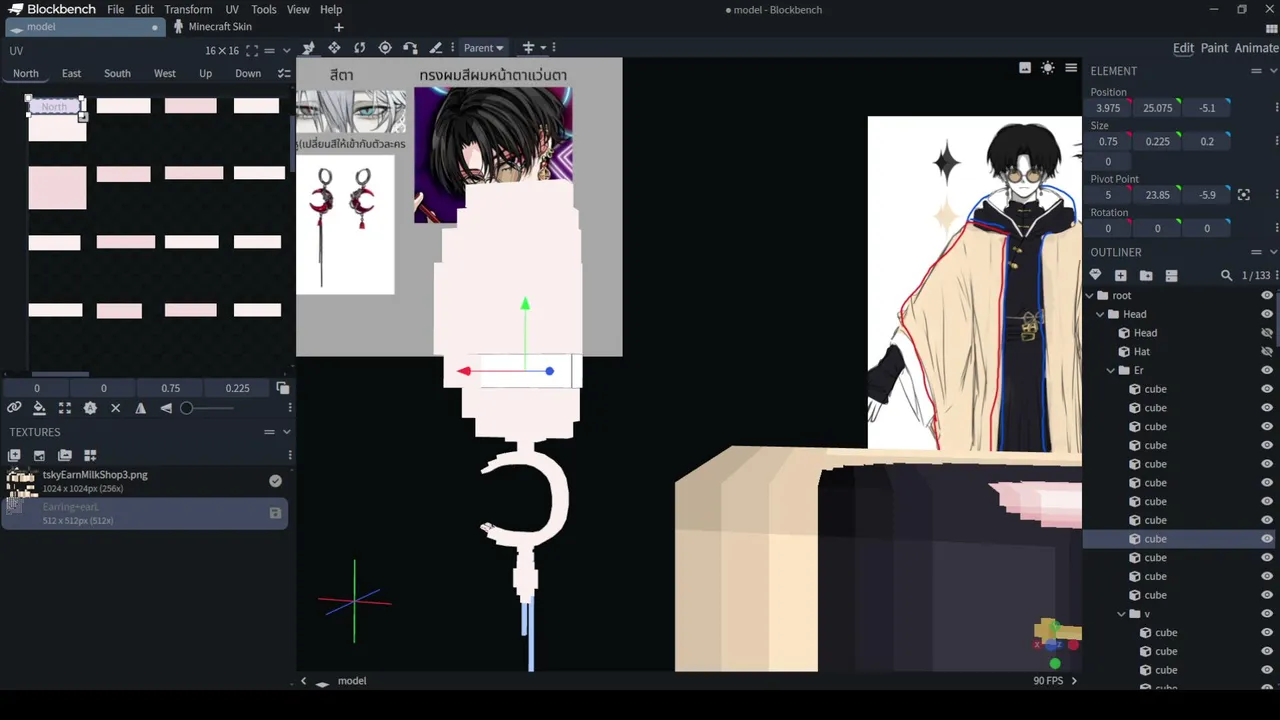Open the viewport hamburger menu
Viewport: 1280px width, 720px height.
tap(1071, 68)
